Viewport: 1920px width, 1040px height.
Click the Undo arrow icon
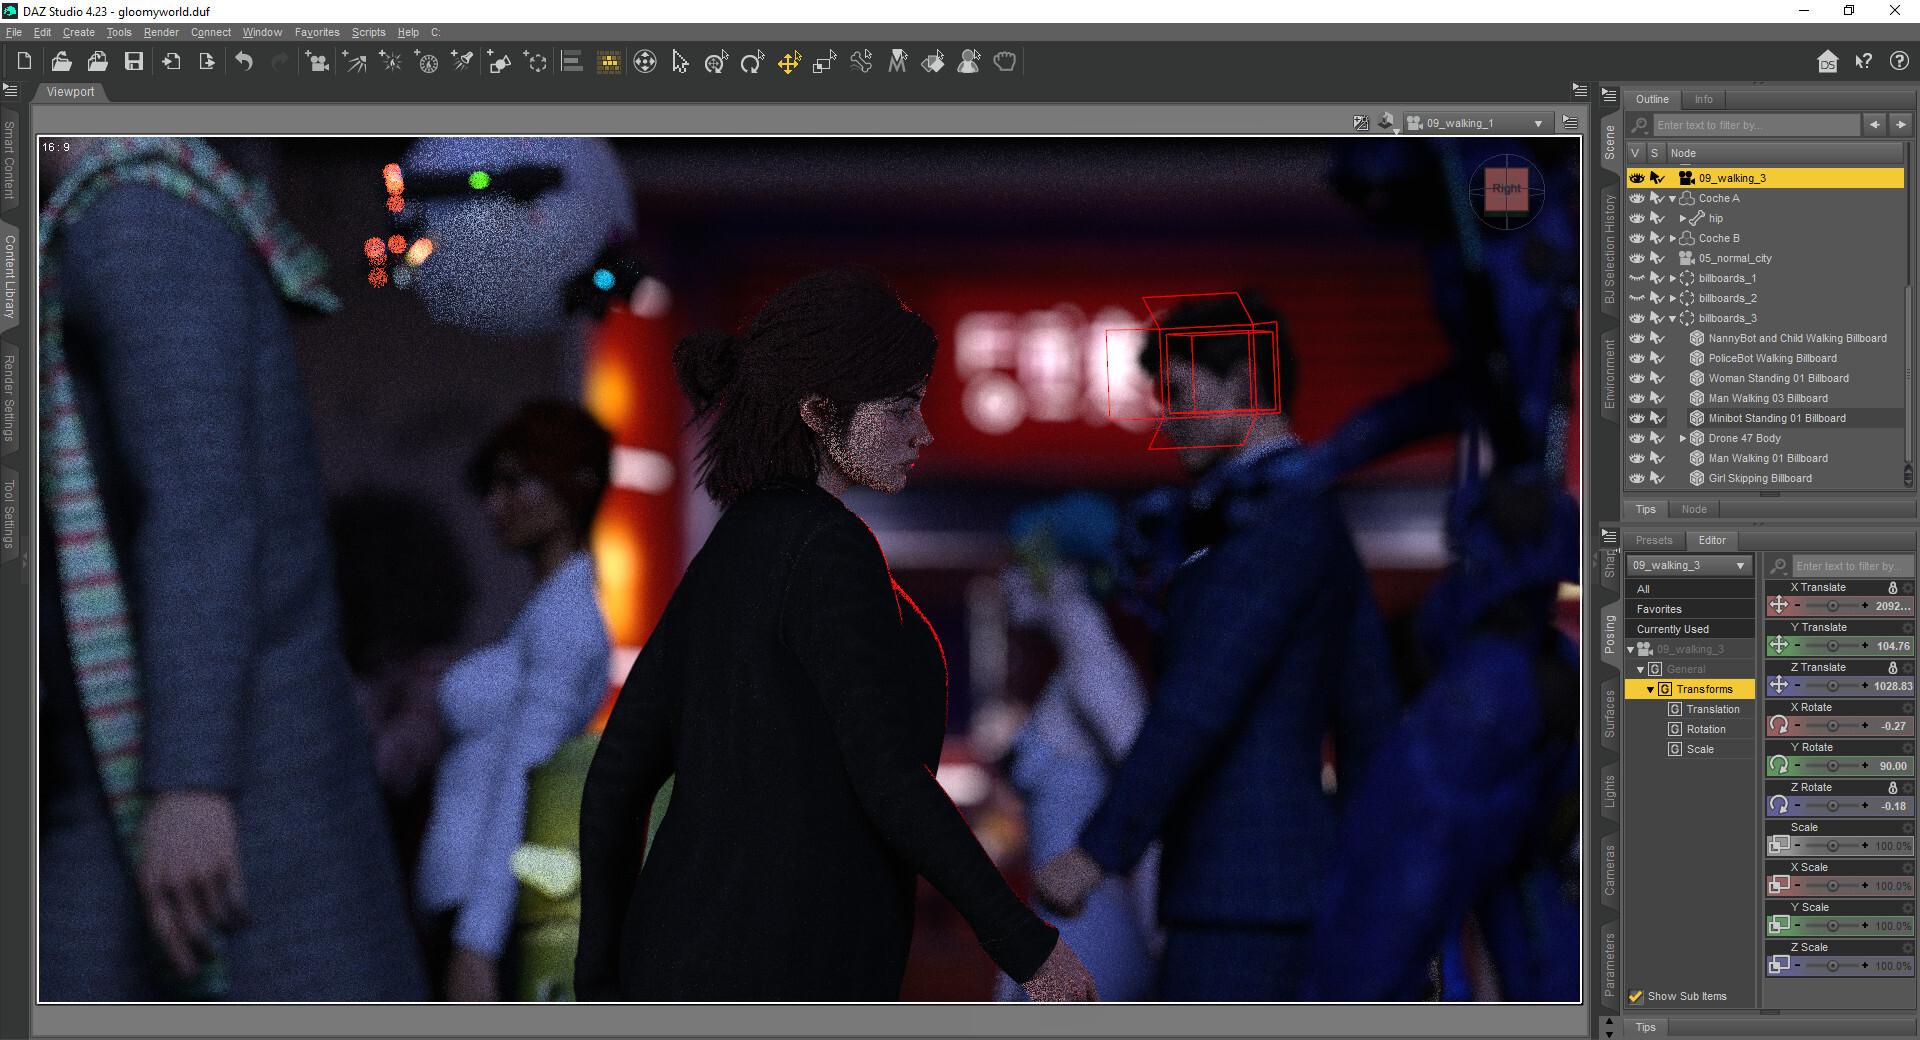tap(244, 62)
